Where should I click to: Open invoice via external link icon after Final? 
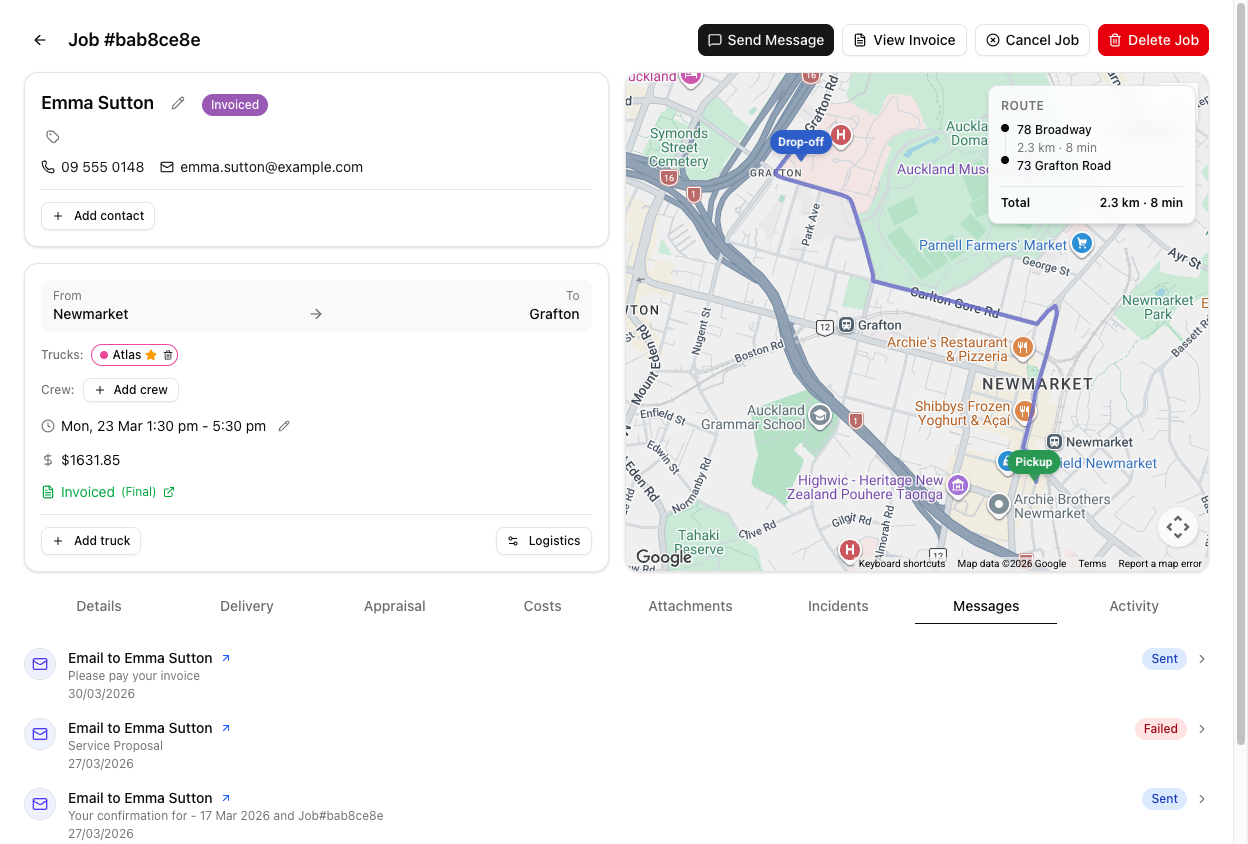pos(169,492)
